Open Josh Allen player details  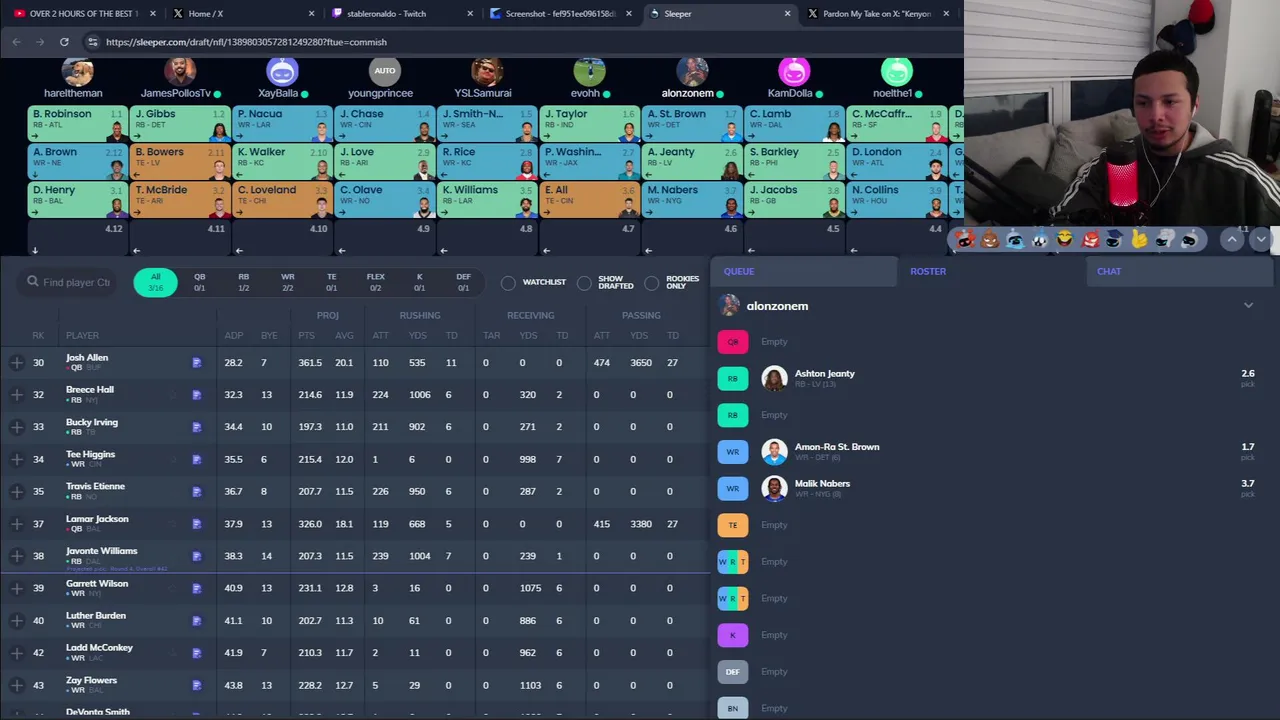[x=87, y=358]
